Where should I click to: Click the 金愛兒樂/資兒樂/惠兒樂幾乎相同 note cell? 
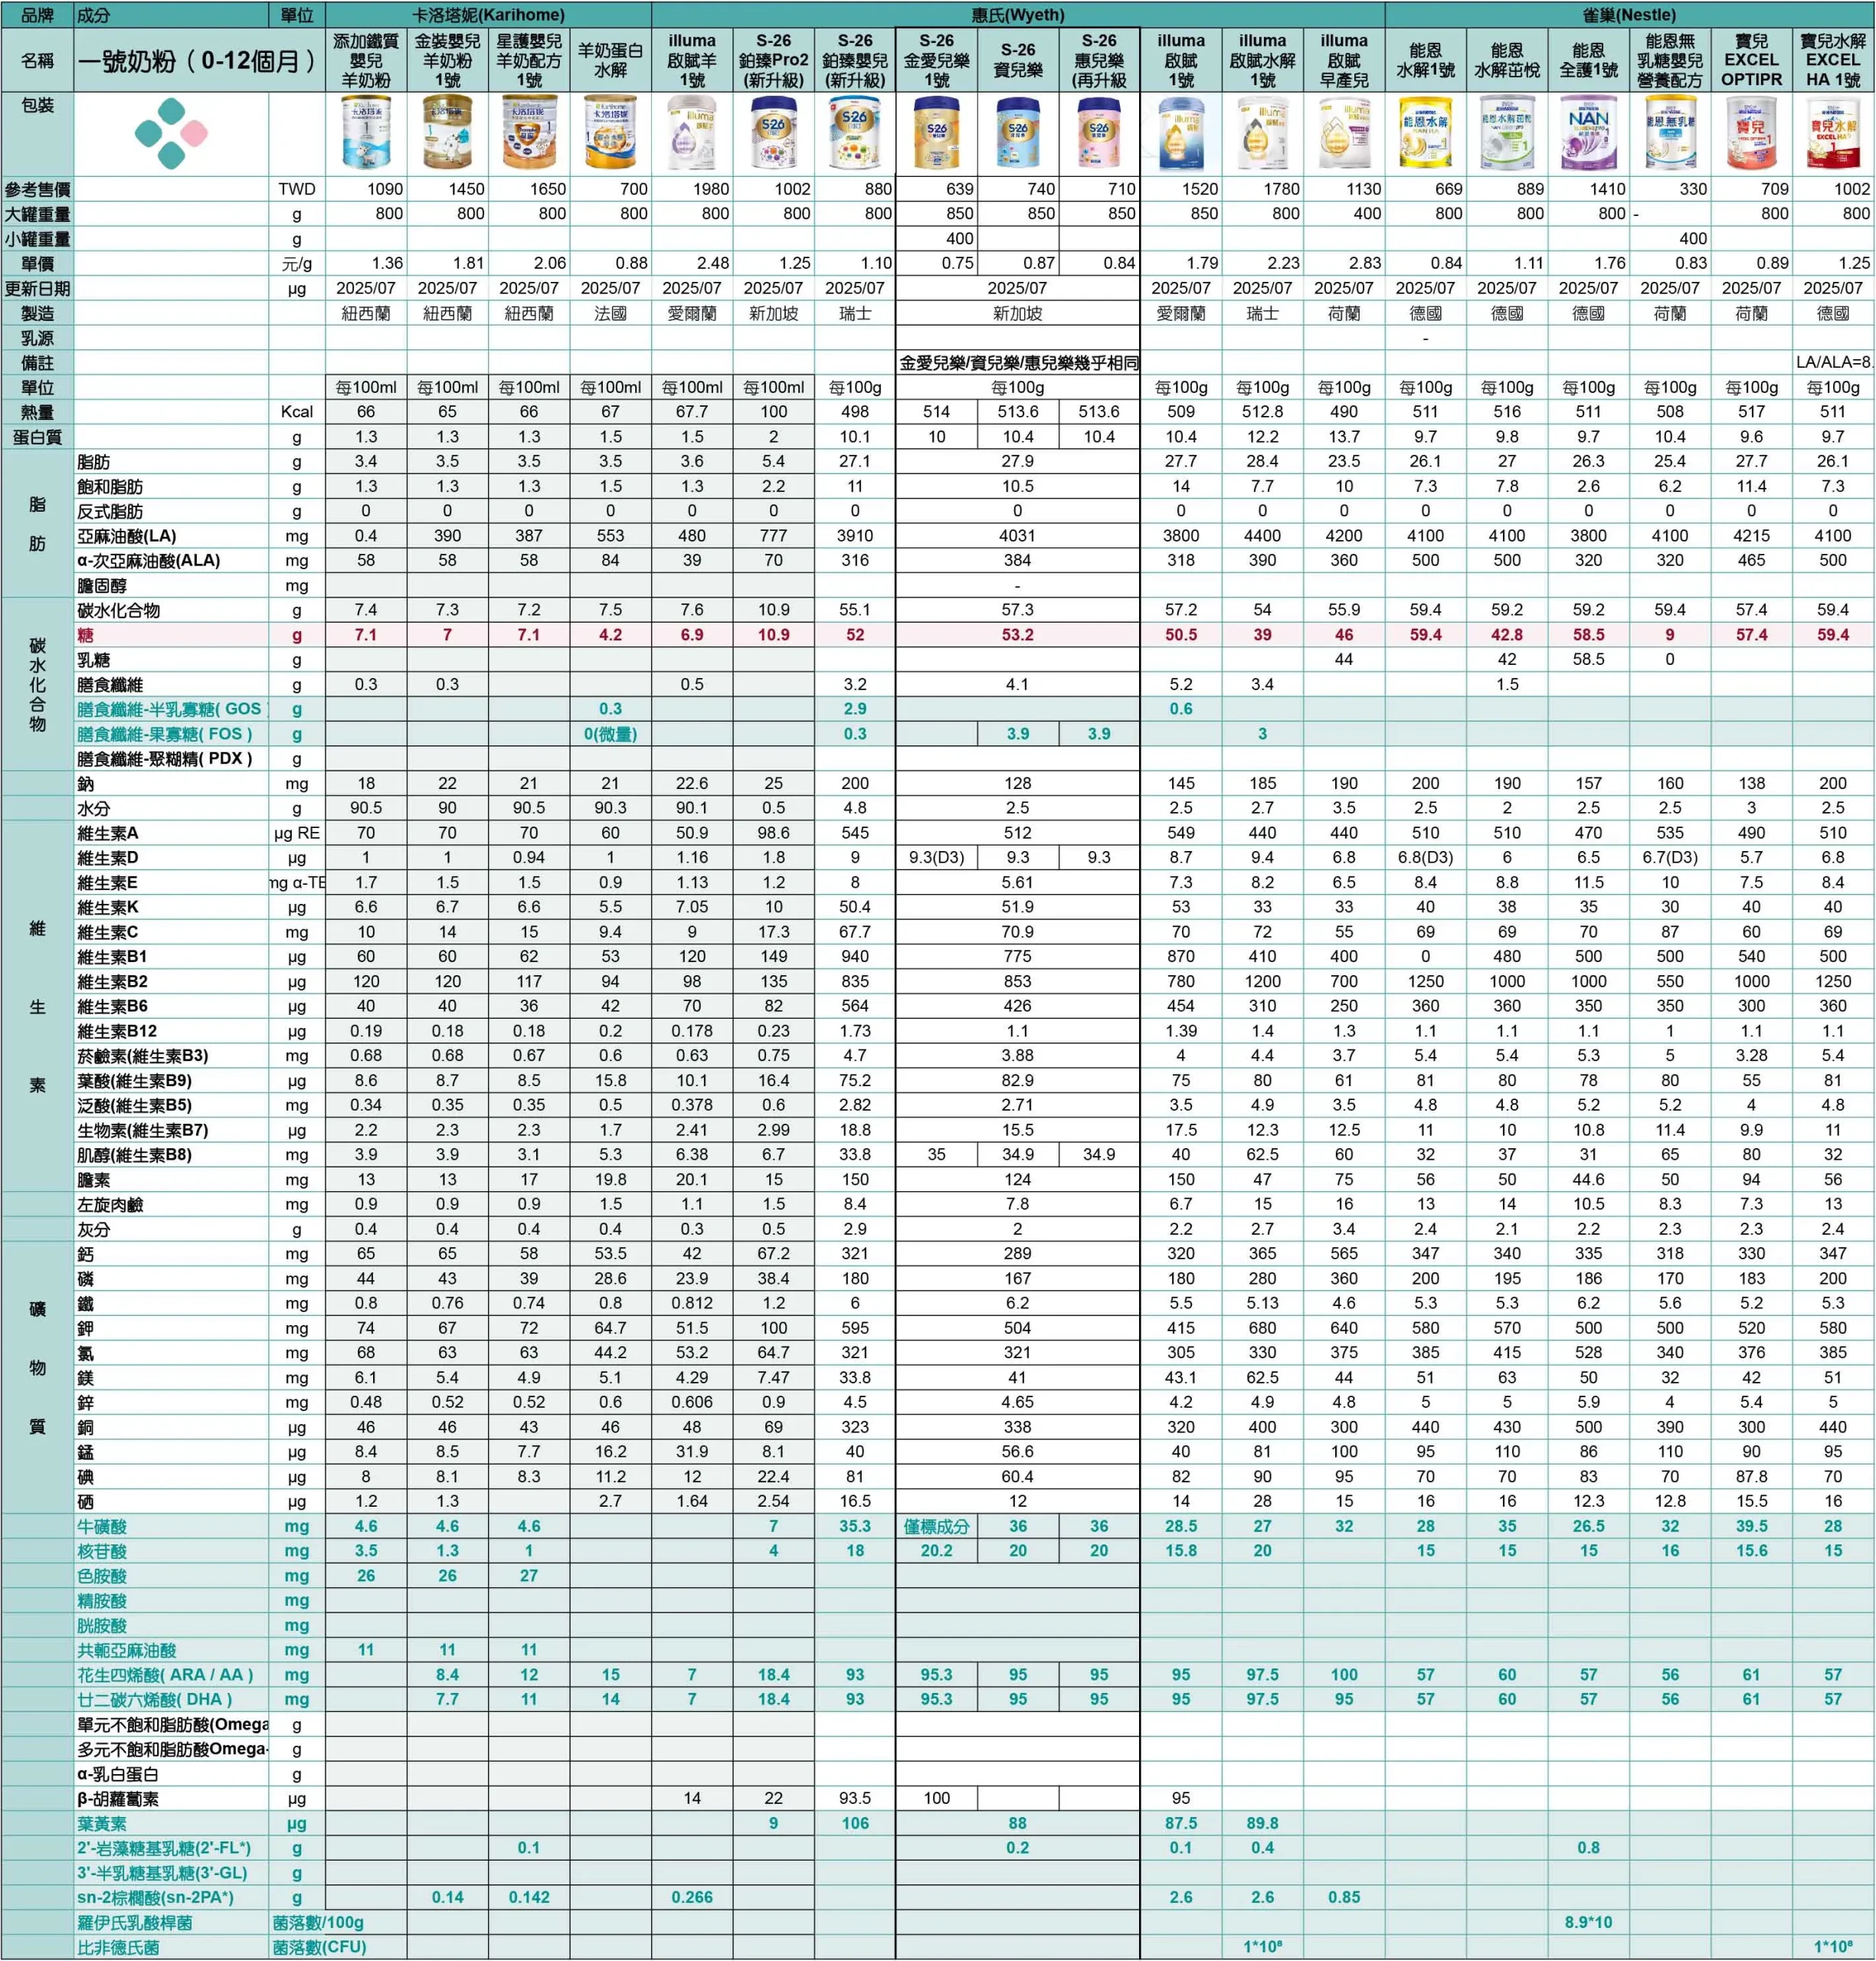tap(1017, 363)
